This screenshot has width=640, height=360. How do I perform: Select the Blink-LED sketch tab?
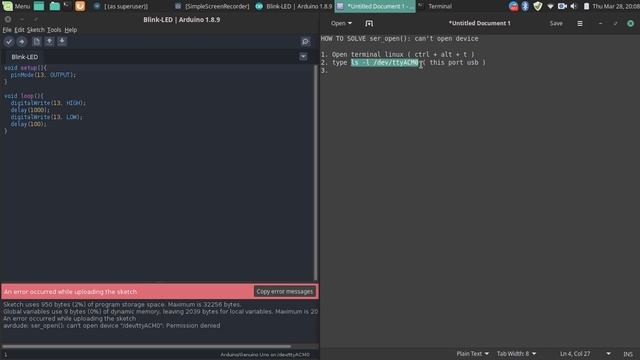(x=24, y=57)
